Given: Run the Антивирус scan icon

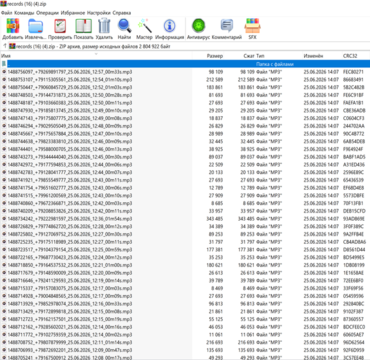Looking at the screenshot, I should (x=198, y=26).
